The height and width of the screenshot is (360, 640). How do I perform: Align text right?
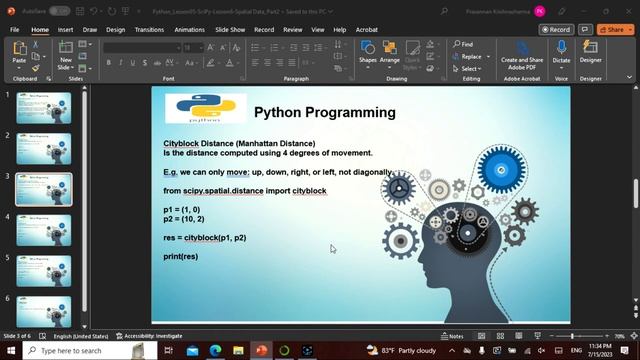(280, 63)
